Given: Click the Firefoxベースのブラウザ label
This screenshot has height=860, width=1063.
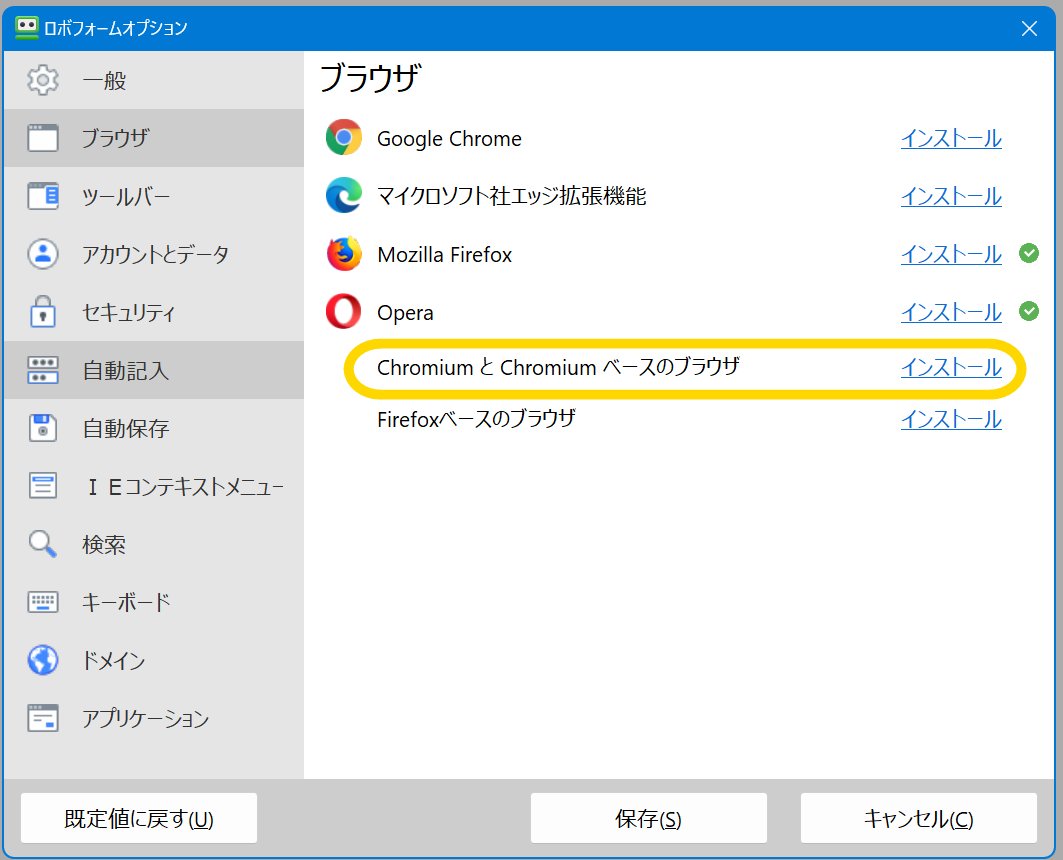Looking at the screenshot, I should (477, 419).
